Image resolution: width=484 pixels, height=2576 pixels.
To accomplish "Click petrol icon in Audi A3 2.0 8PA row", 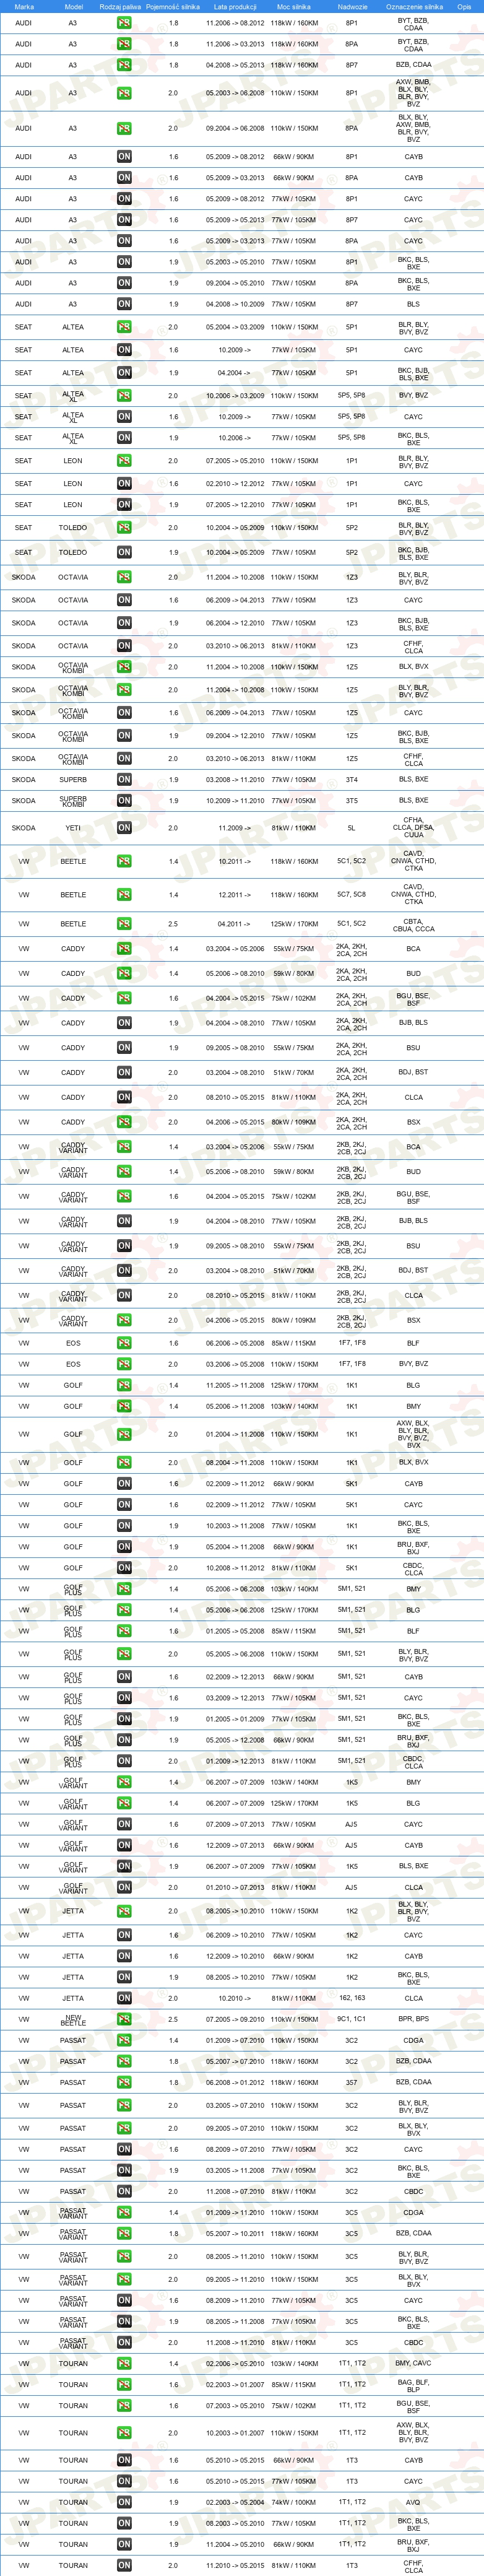I will (124, 128).
